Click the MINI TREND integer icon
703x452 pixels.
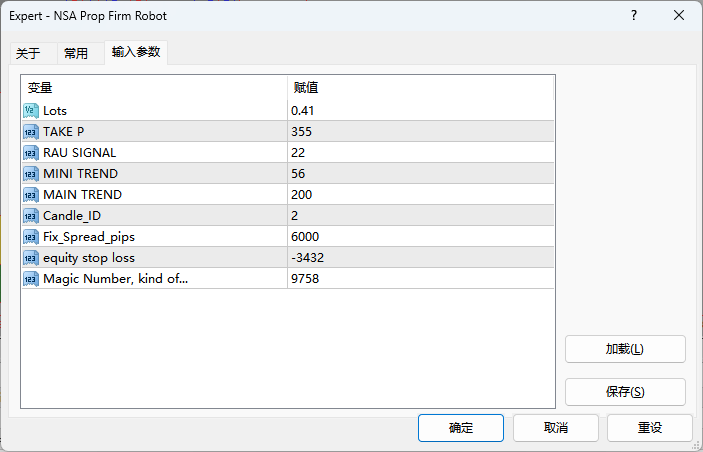[x=30, y=173]
